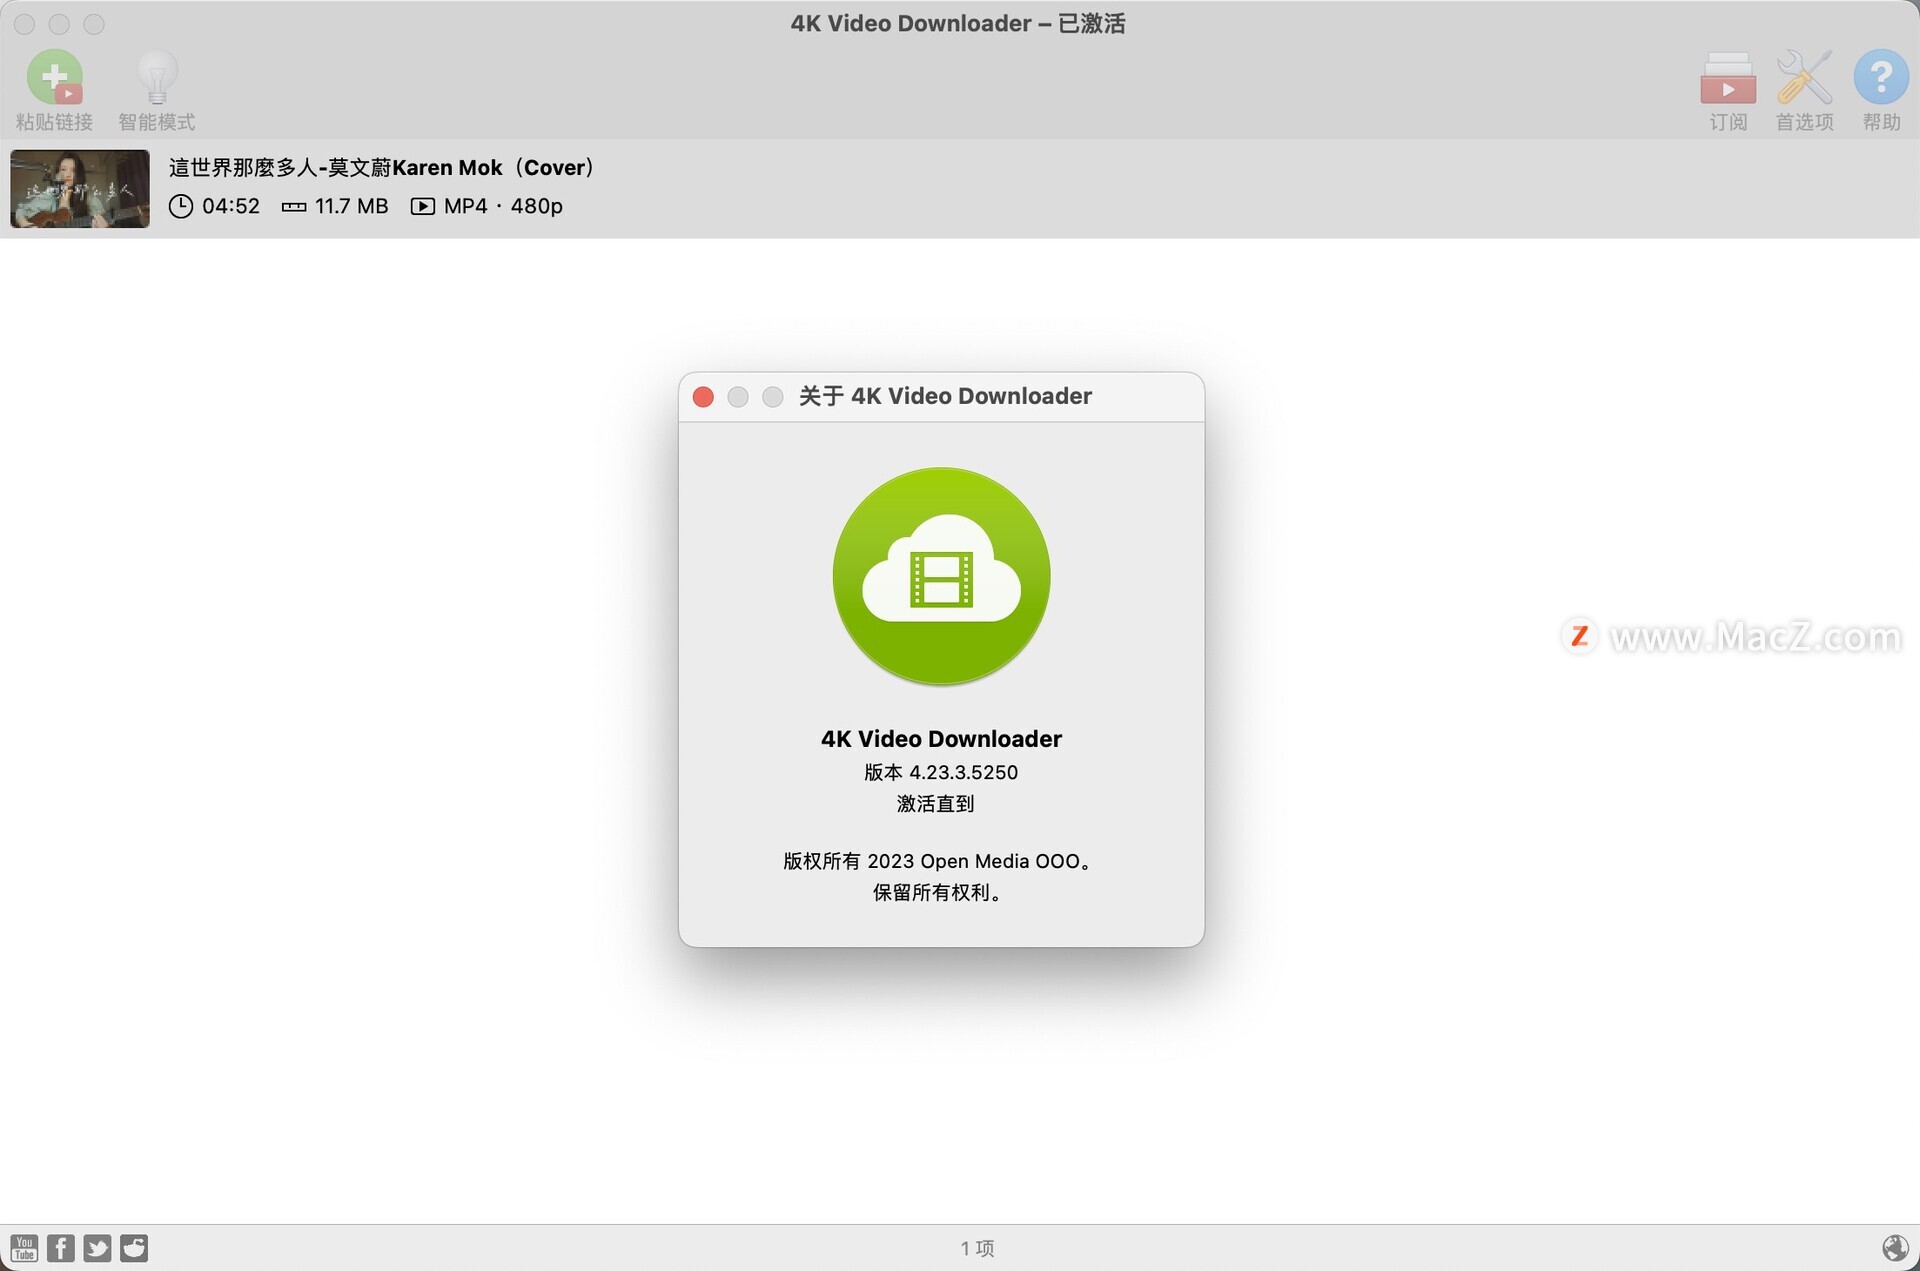Click the MP4 · 480p format label
Viewport: 1920px width, 1271px height.
[x=503, y=206]
